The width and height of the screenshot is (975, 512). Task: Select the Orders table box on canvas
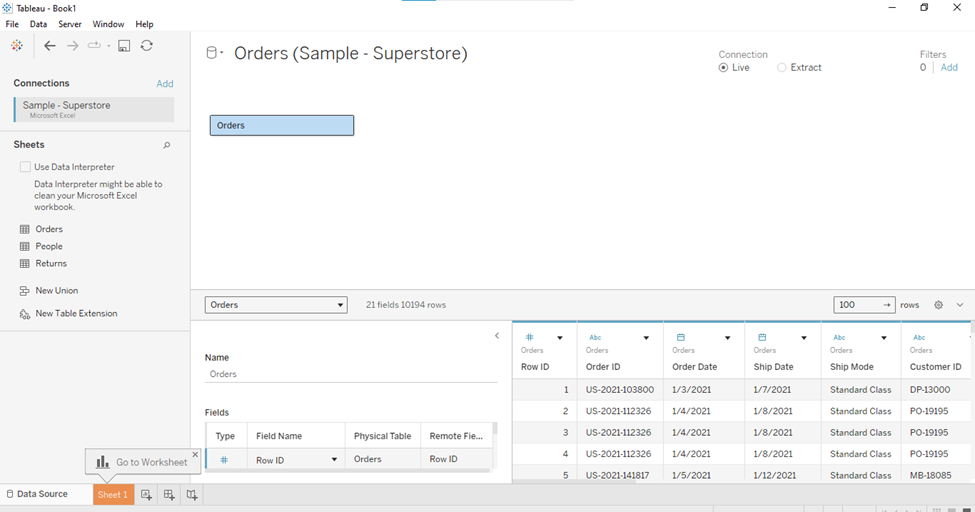(282, 125)
